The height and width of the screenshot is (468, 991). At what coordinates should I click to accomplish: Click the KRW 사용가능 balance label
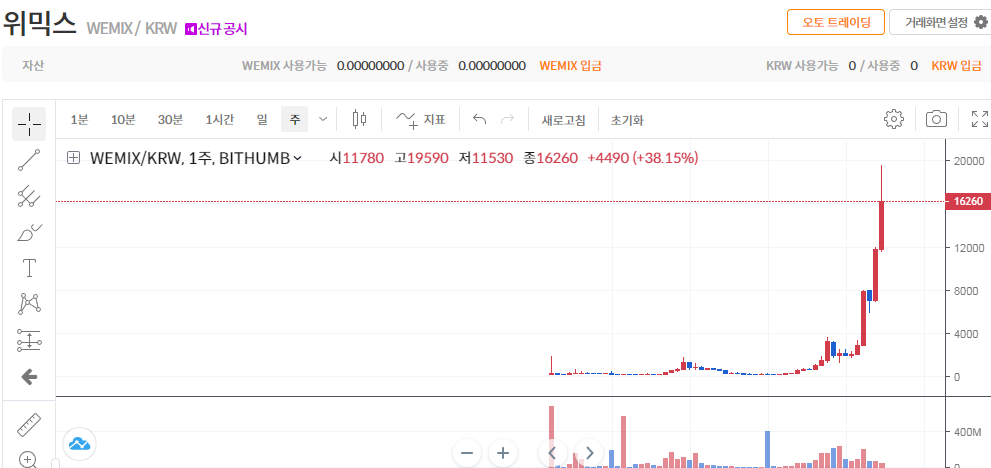click(x=802, y=65)
